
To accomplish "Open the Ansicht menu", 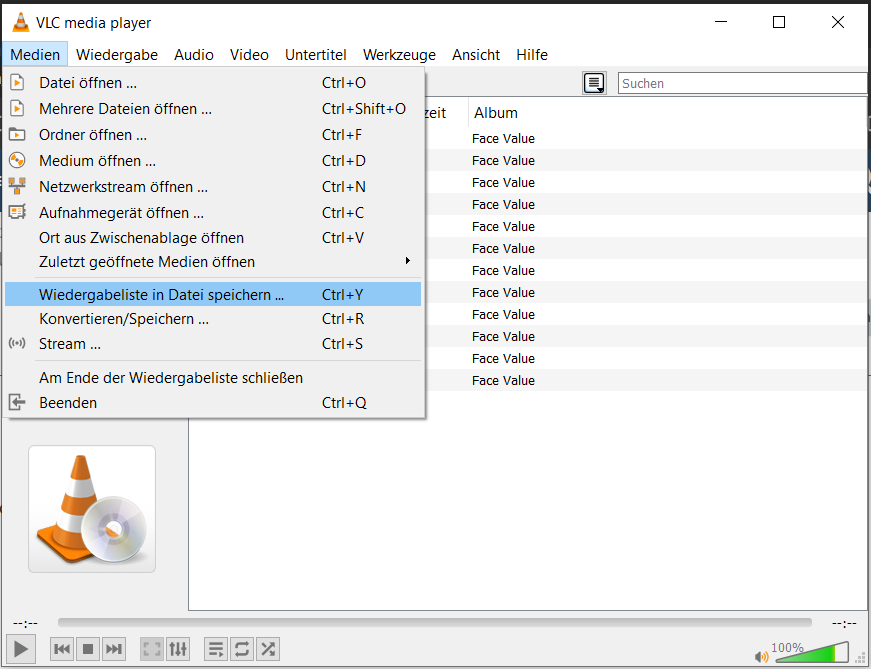I will [x=476, y=54].
